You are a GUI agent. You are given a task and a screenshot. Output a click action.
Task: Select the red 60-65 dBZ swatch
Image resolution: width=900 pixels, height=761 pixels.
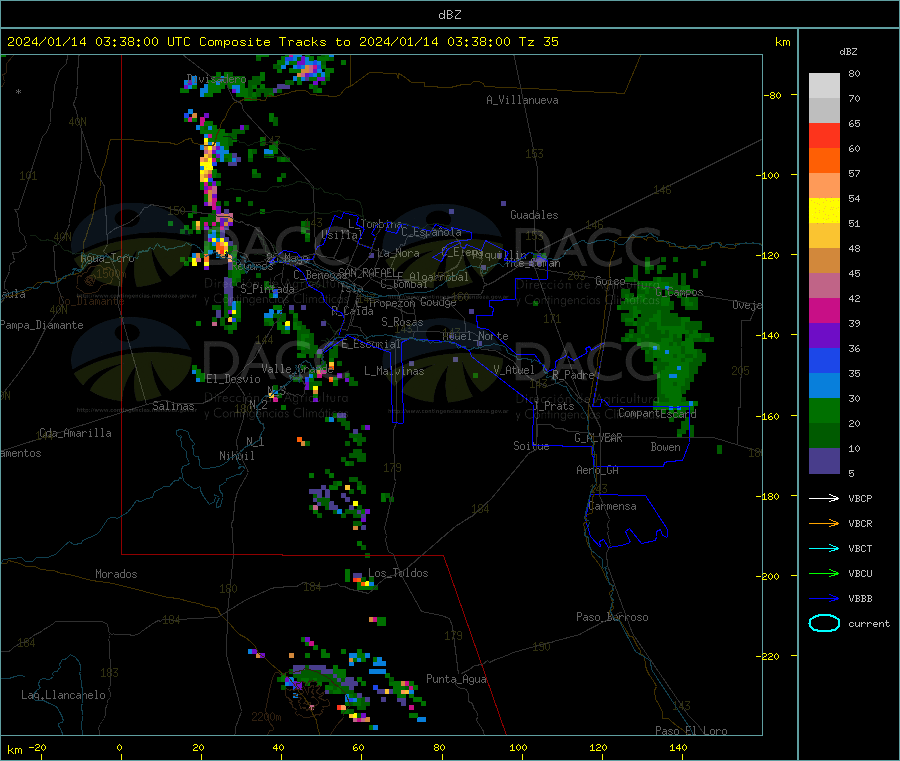(x=824, y=135)
